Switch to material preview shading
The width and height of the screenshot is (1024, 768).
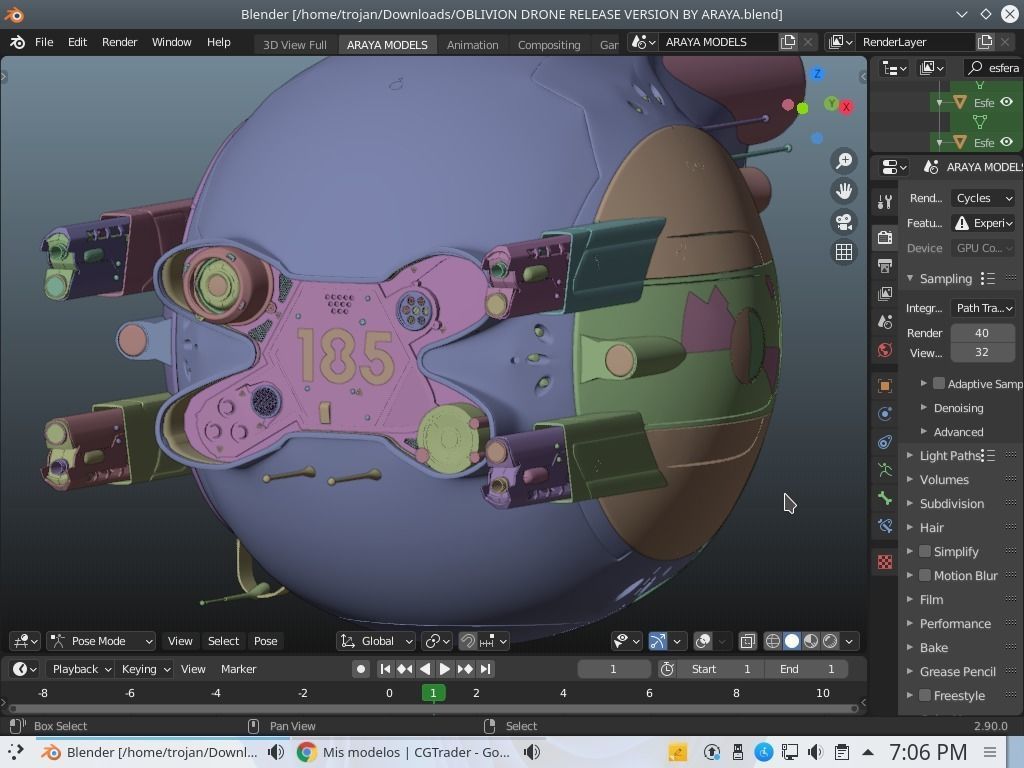pyautogui.click(x=811, y=641)
